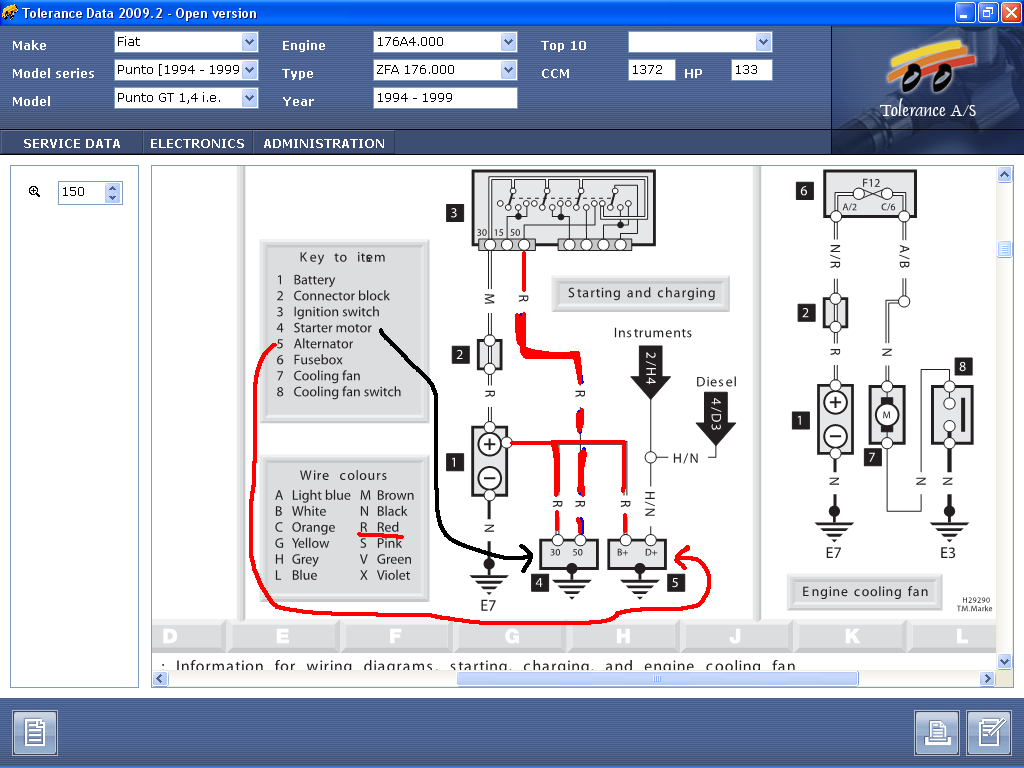Click the edit notes icon at bottom right

point(989,733)
